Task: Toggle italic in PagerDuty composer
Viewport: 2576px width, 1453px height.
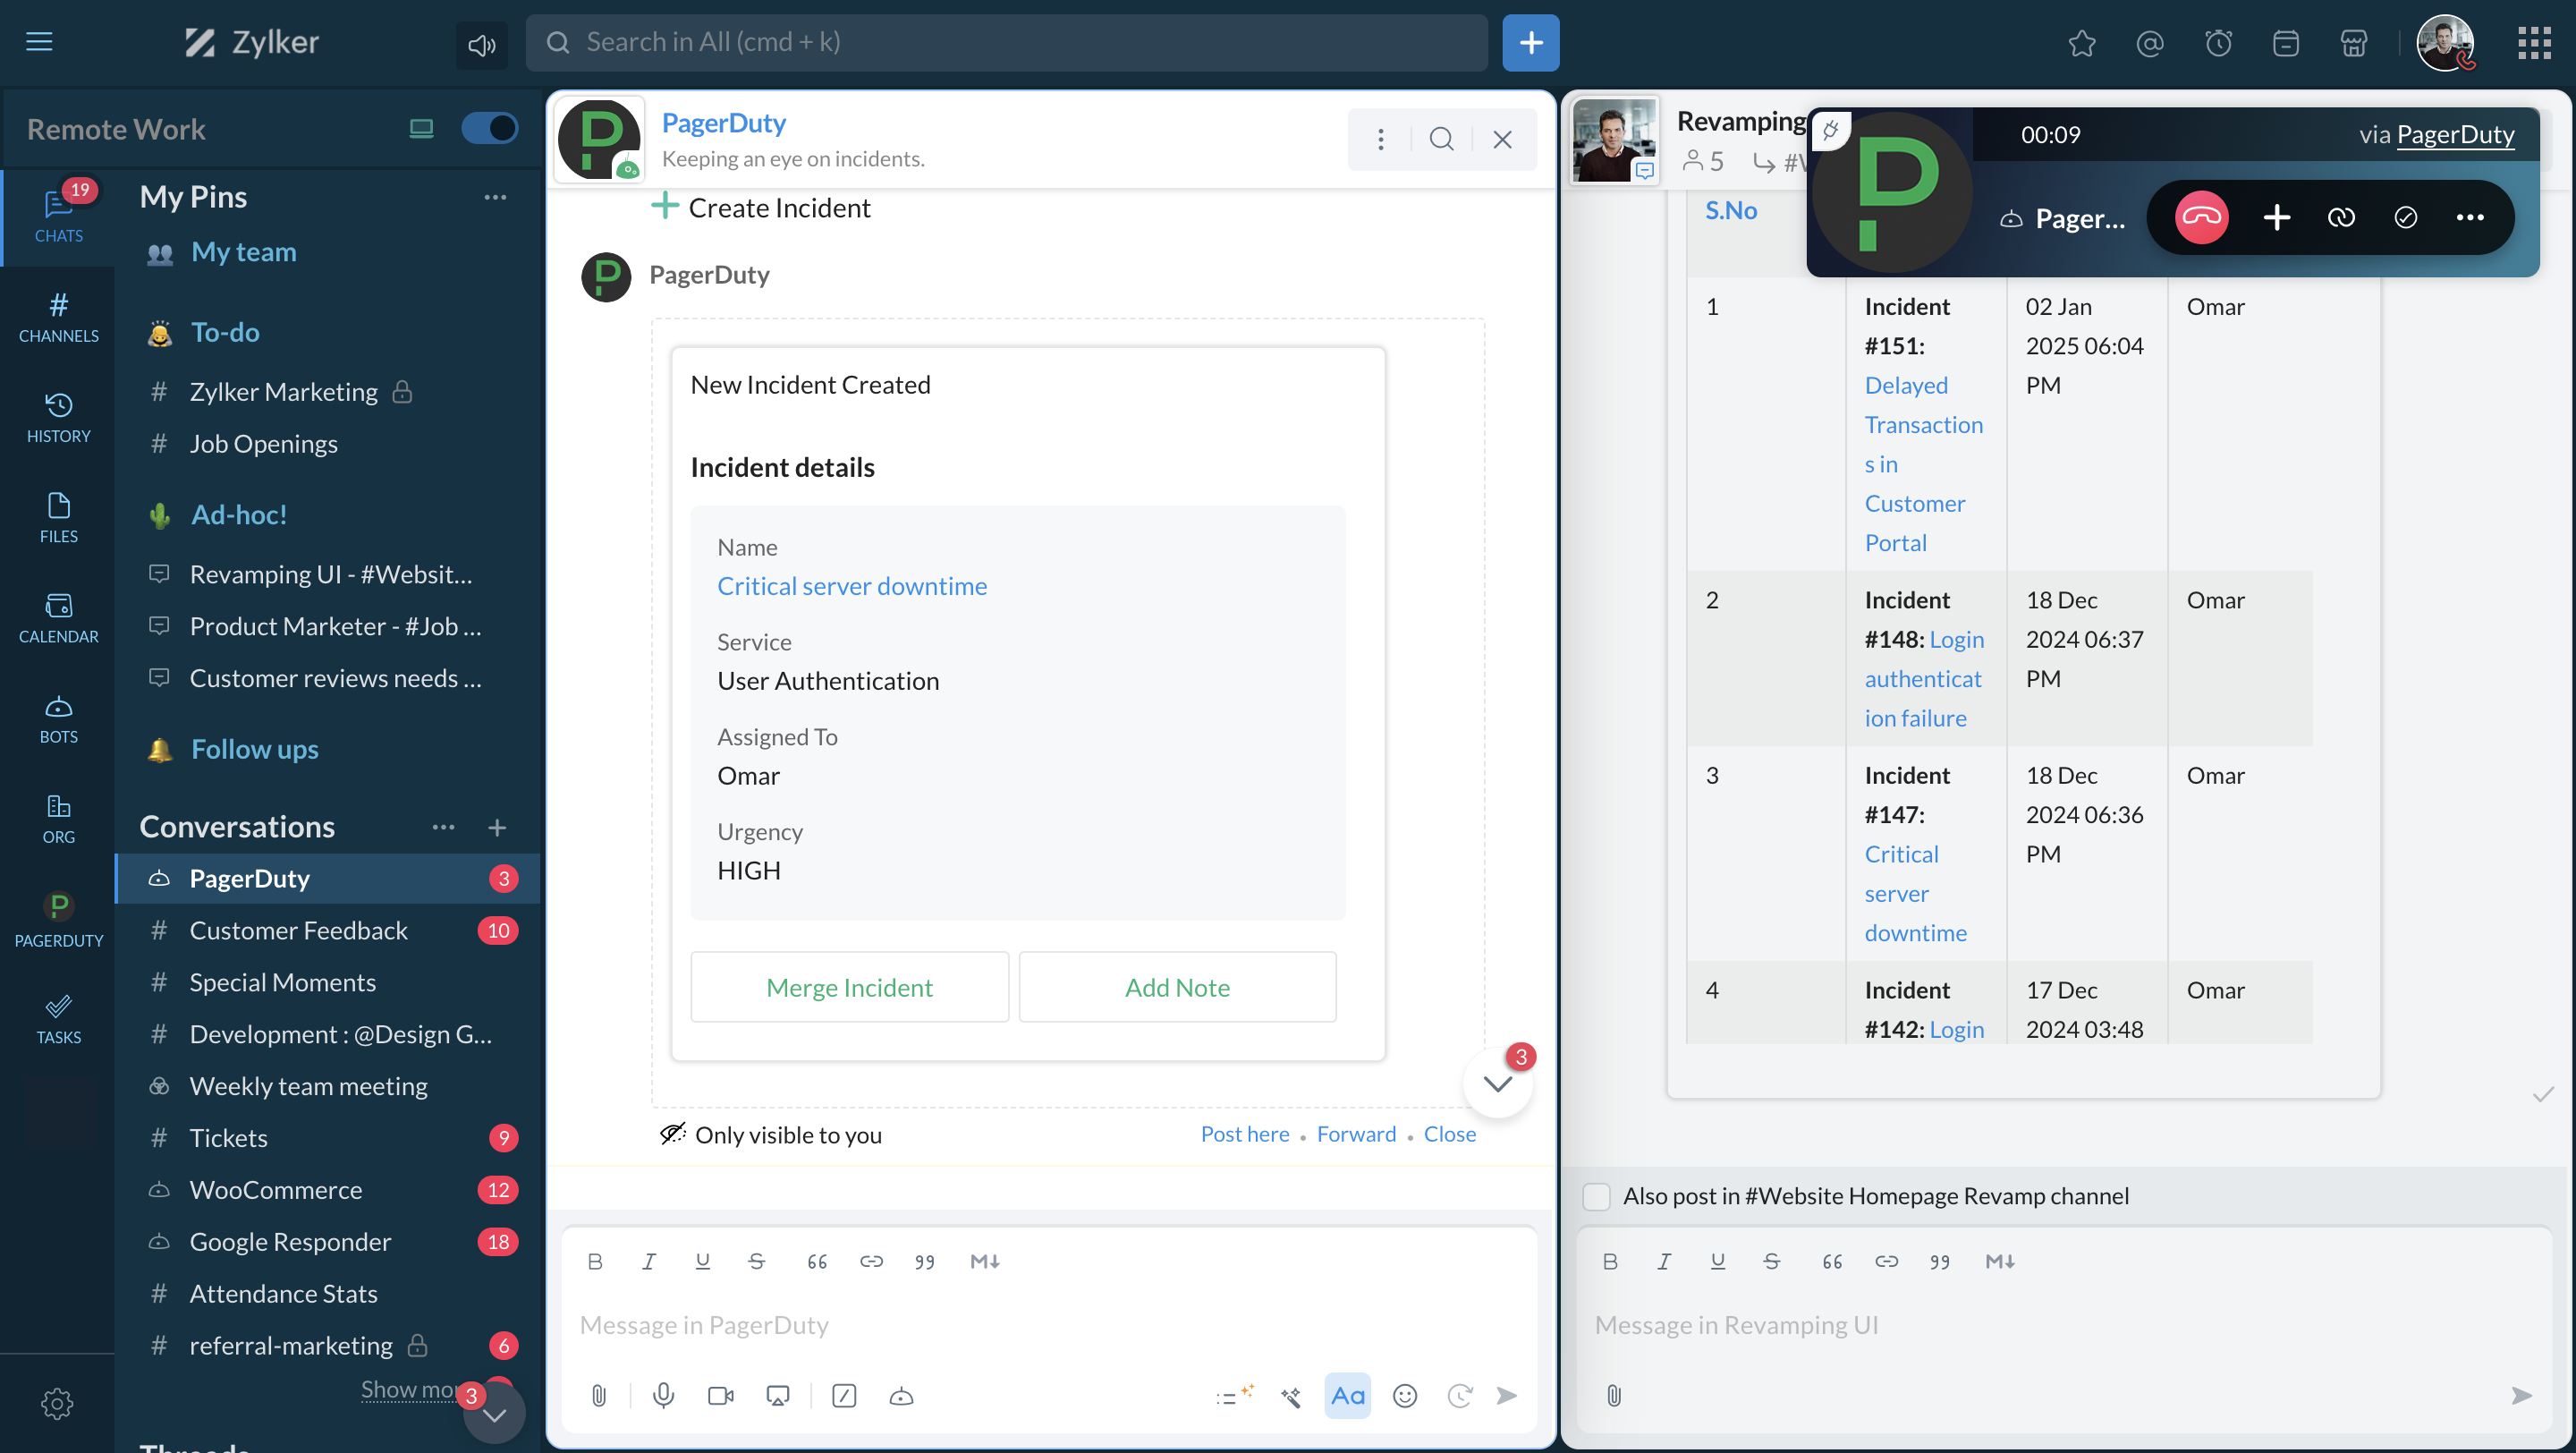Action: click(649, 1261)
